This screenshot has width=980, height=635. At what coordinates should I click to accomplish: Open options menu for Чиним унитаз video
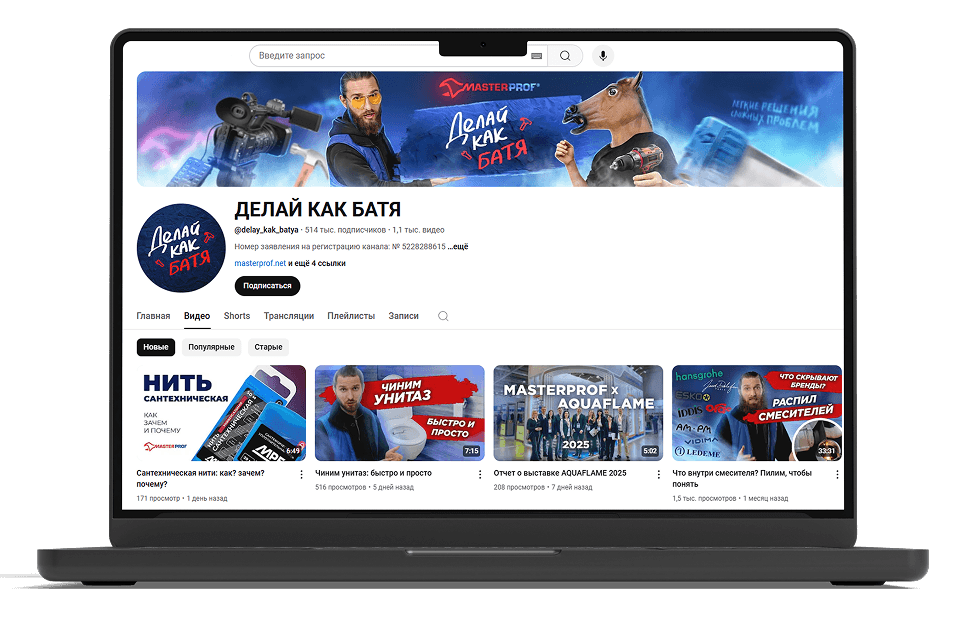coord(480,474)
